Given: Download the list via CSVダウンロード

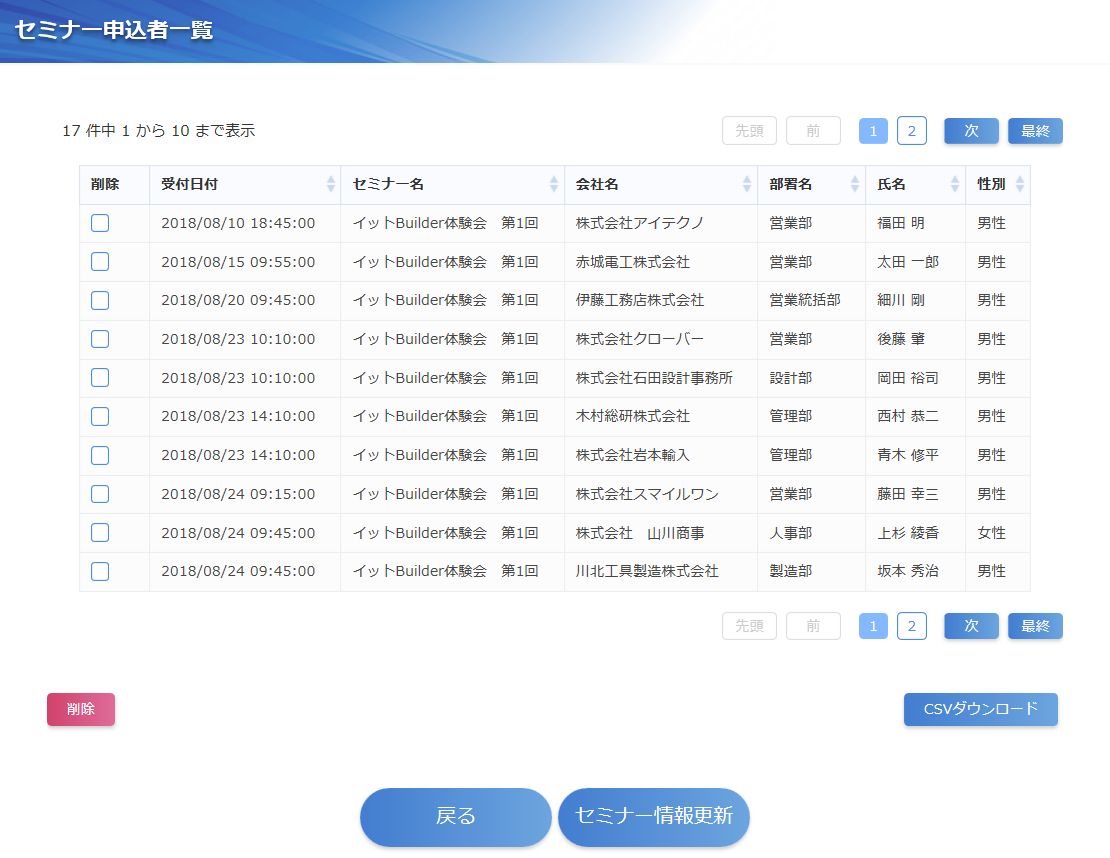Looking at the screenshot, I should pos(980,709).
